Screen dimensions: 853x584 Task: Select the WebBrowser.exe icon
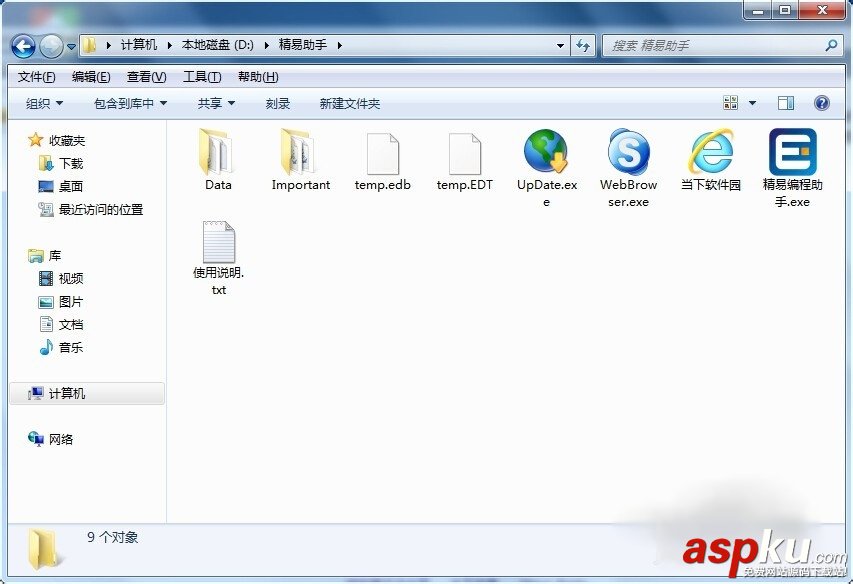[x=628, y=151]
